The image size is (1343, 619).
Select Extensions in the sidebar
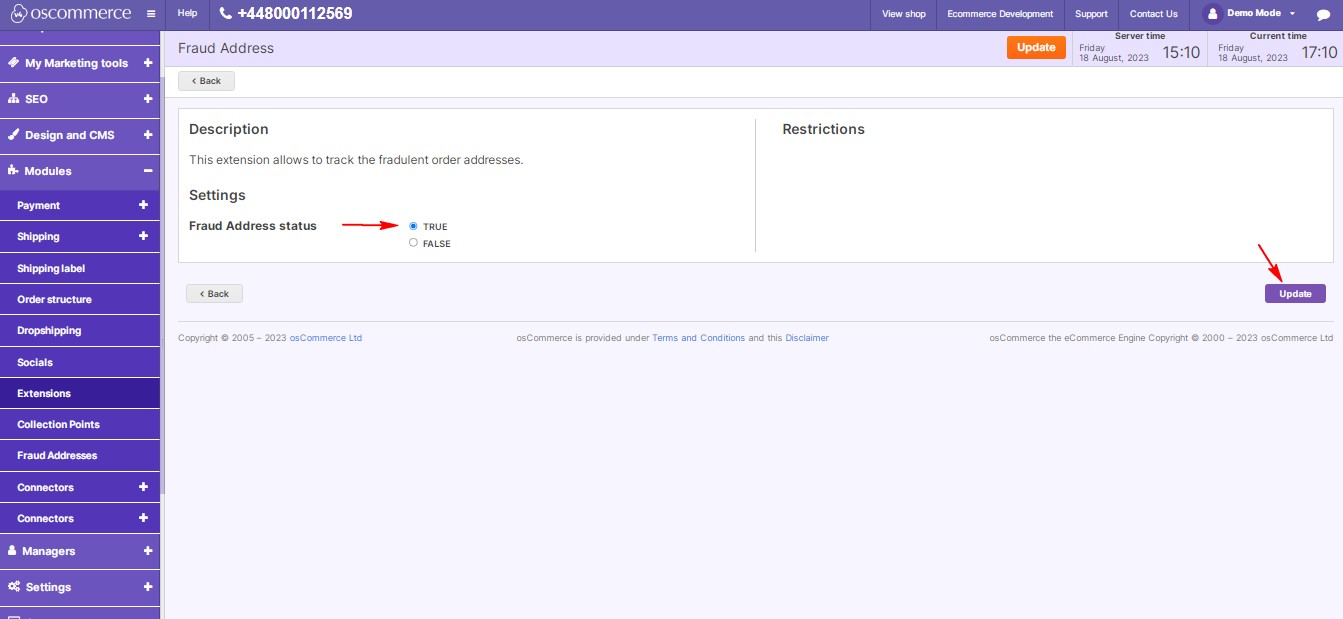coord(44,393)
